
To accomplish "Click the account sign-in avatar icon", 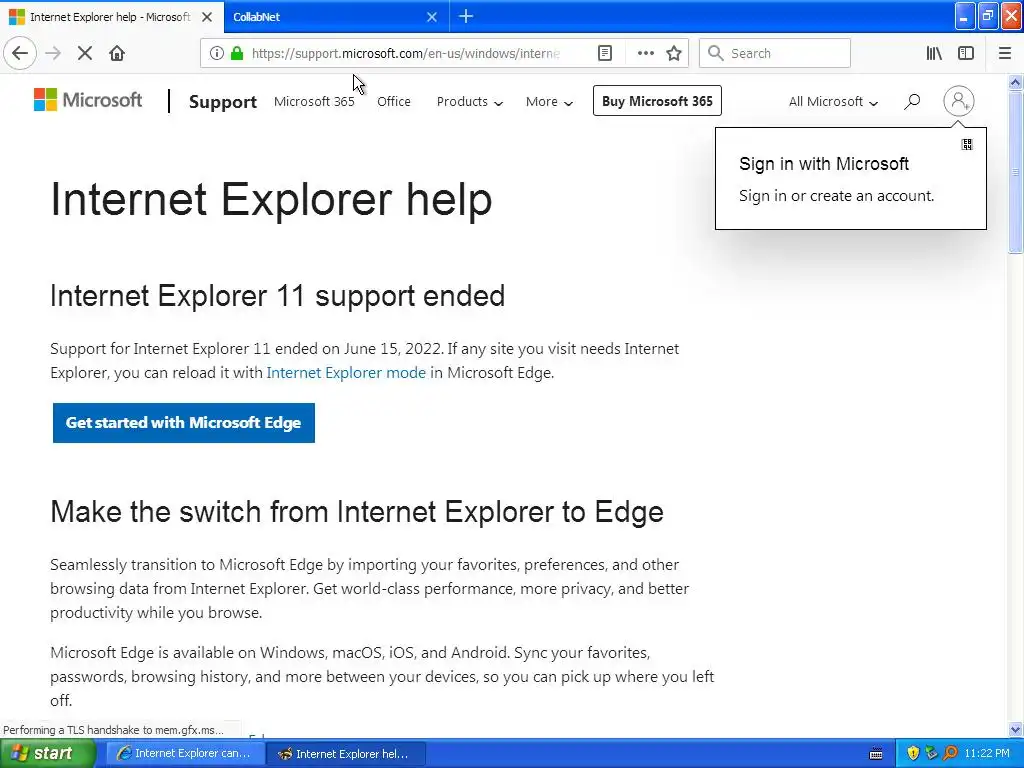I will 959,101.
